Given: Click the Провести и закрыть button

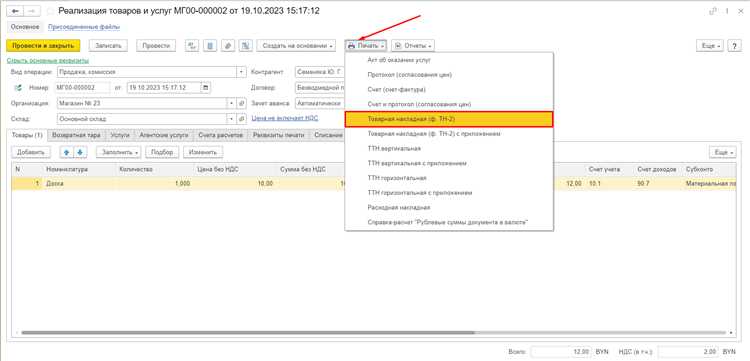Looking at the screenshot, I should click(x=43, y=46).
